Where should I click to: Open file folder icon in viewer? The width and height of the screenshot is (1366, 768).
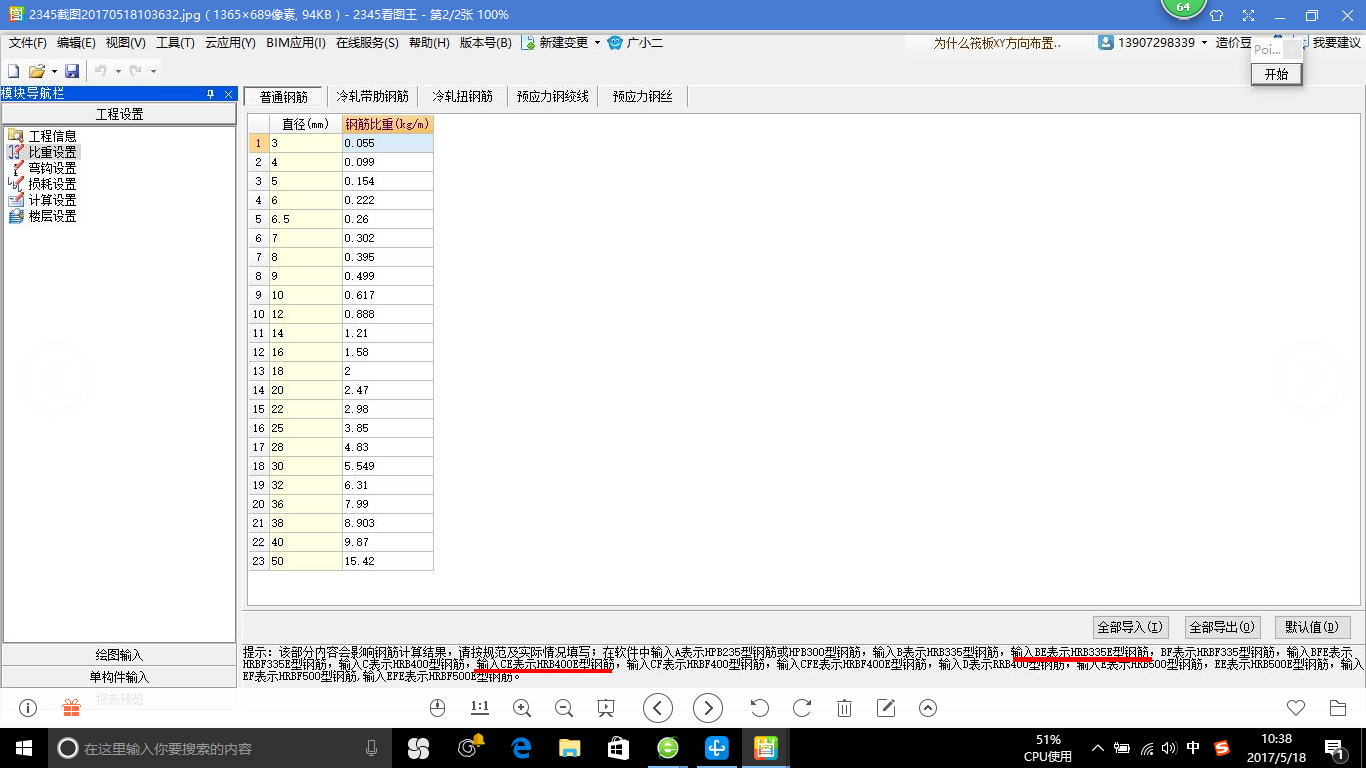point(1338,708)
